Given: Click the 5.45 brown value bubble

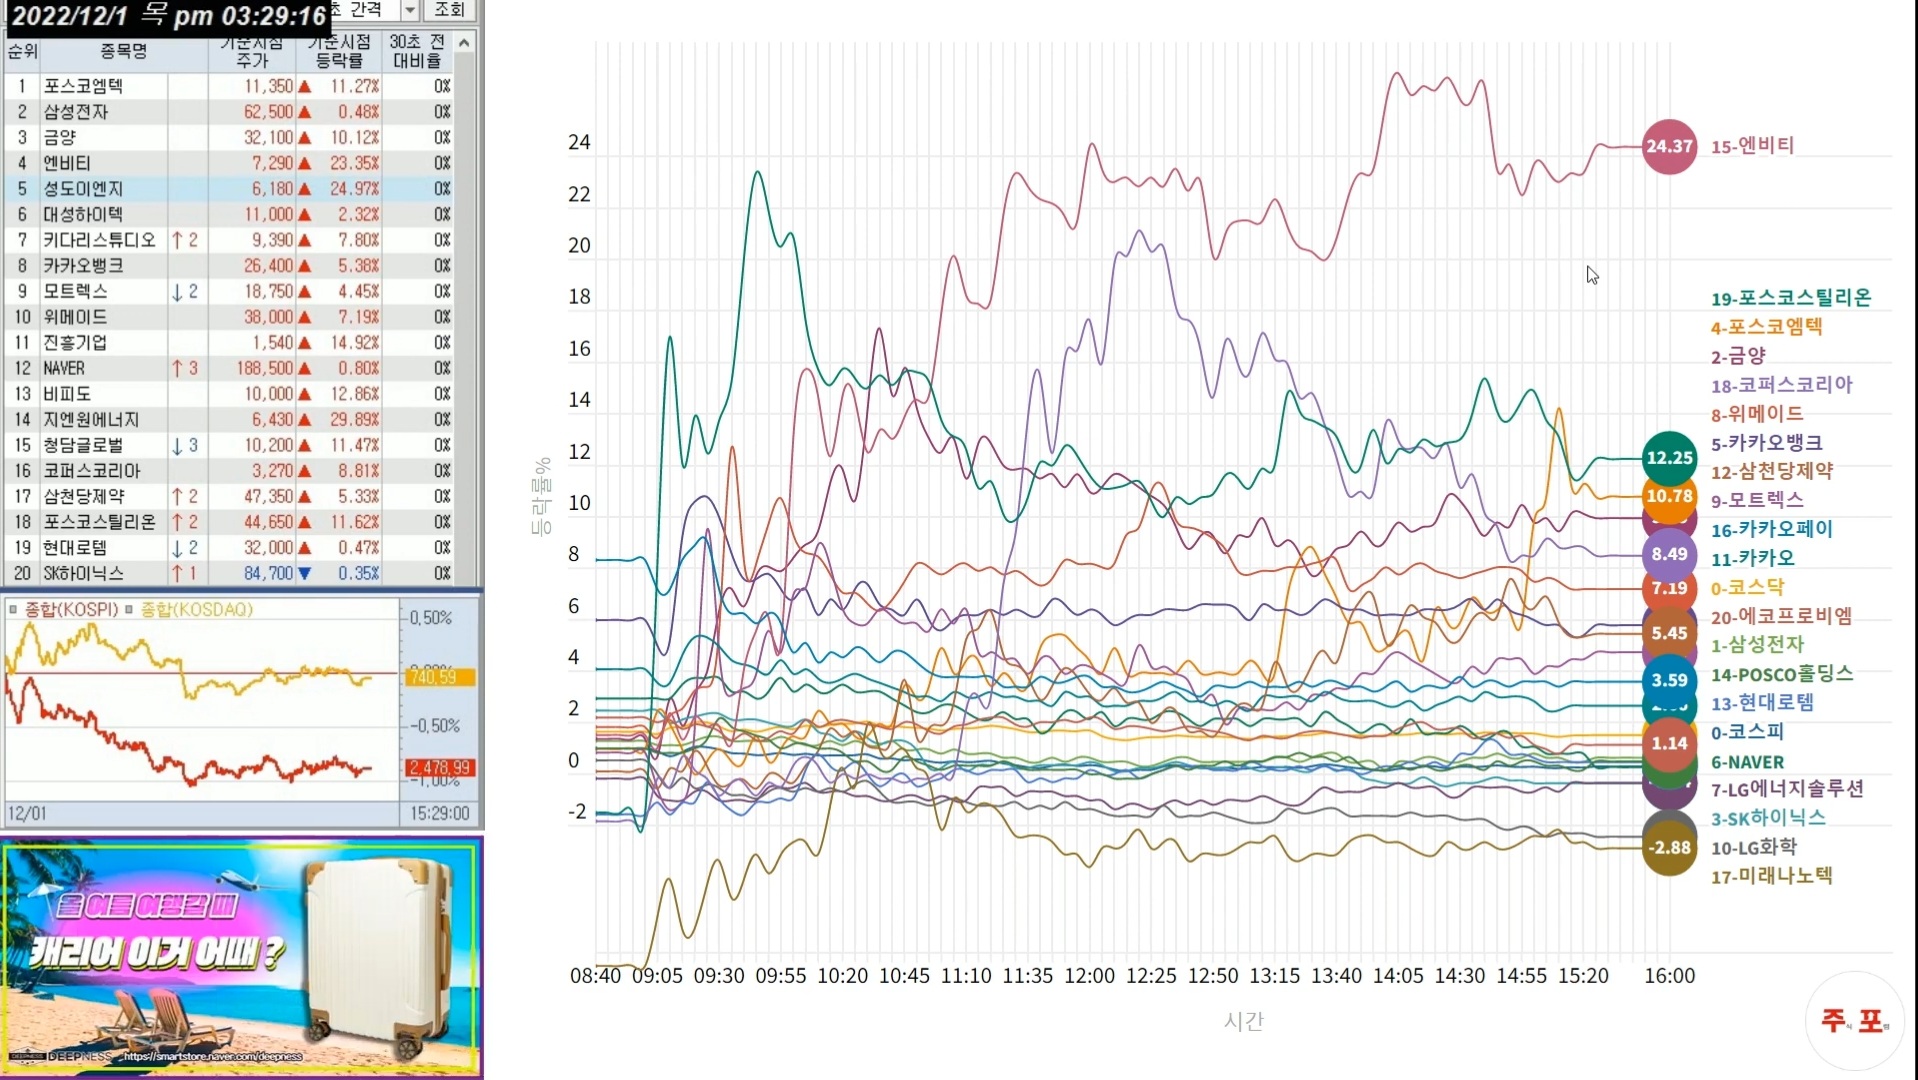Looking at the screenshot, I should pyautogui.click(x=1669, y=633).
